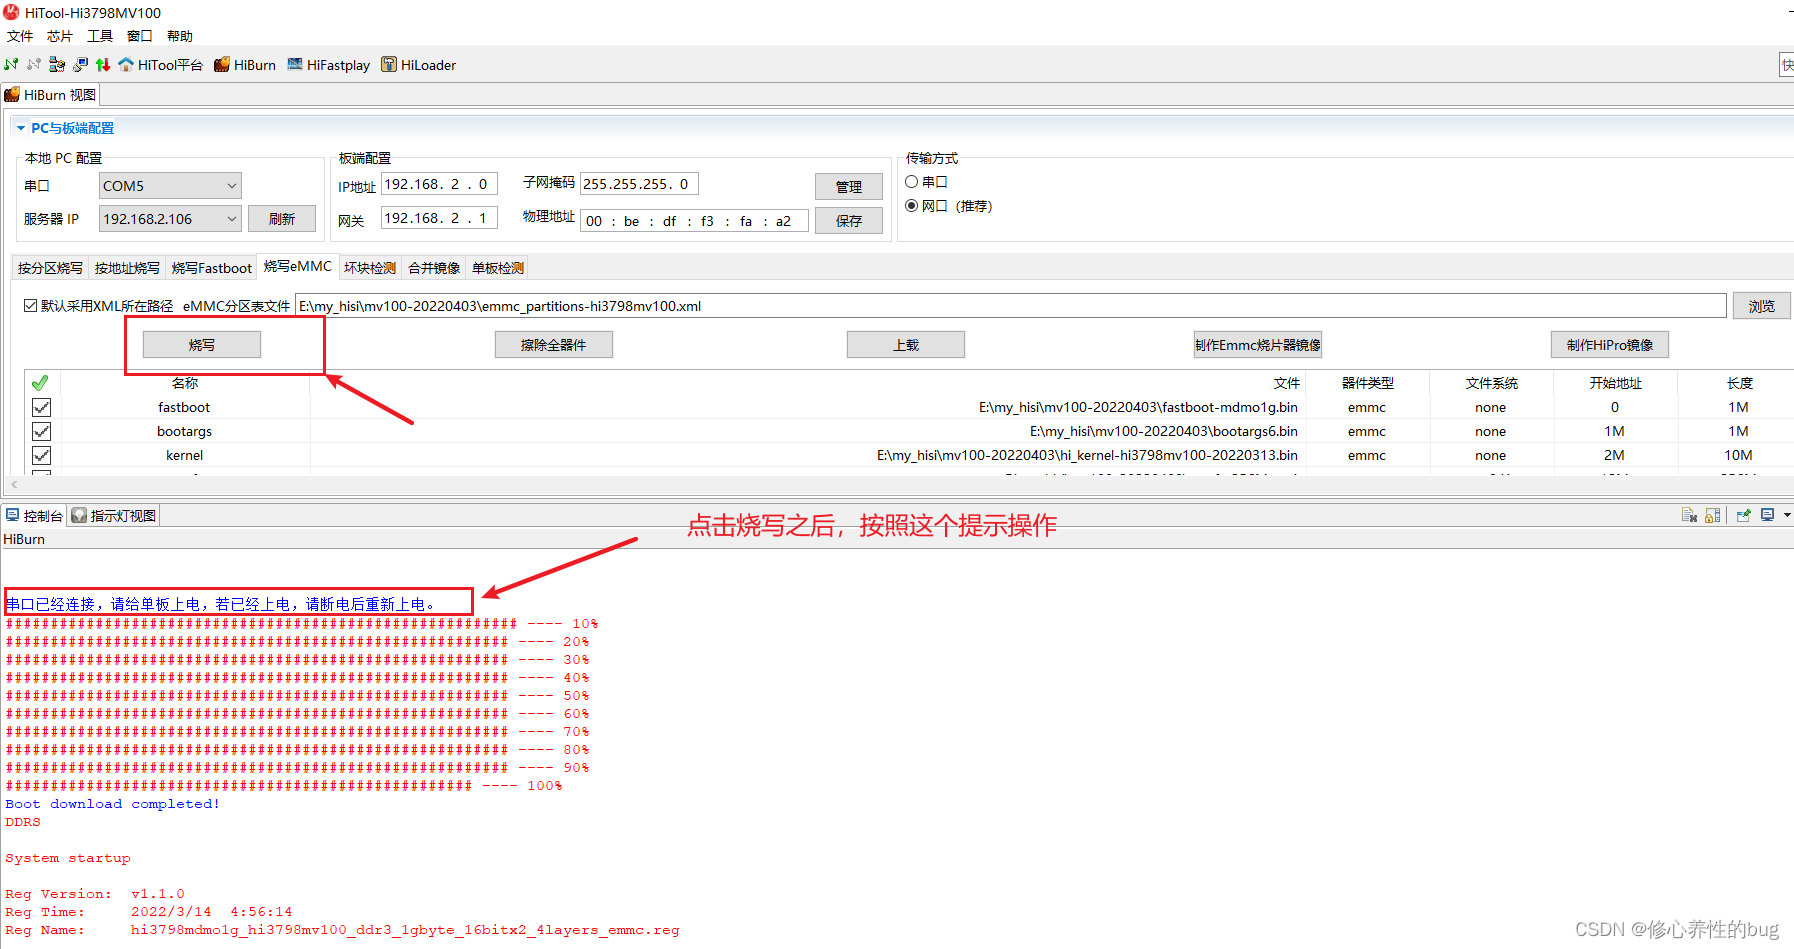Toggle the fastboot partition checkbox
The width and height of the screenshot is (1794, 949).
pyautogui.click(x=41, y=407)
